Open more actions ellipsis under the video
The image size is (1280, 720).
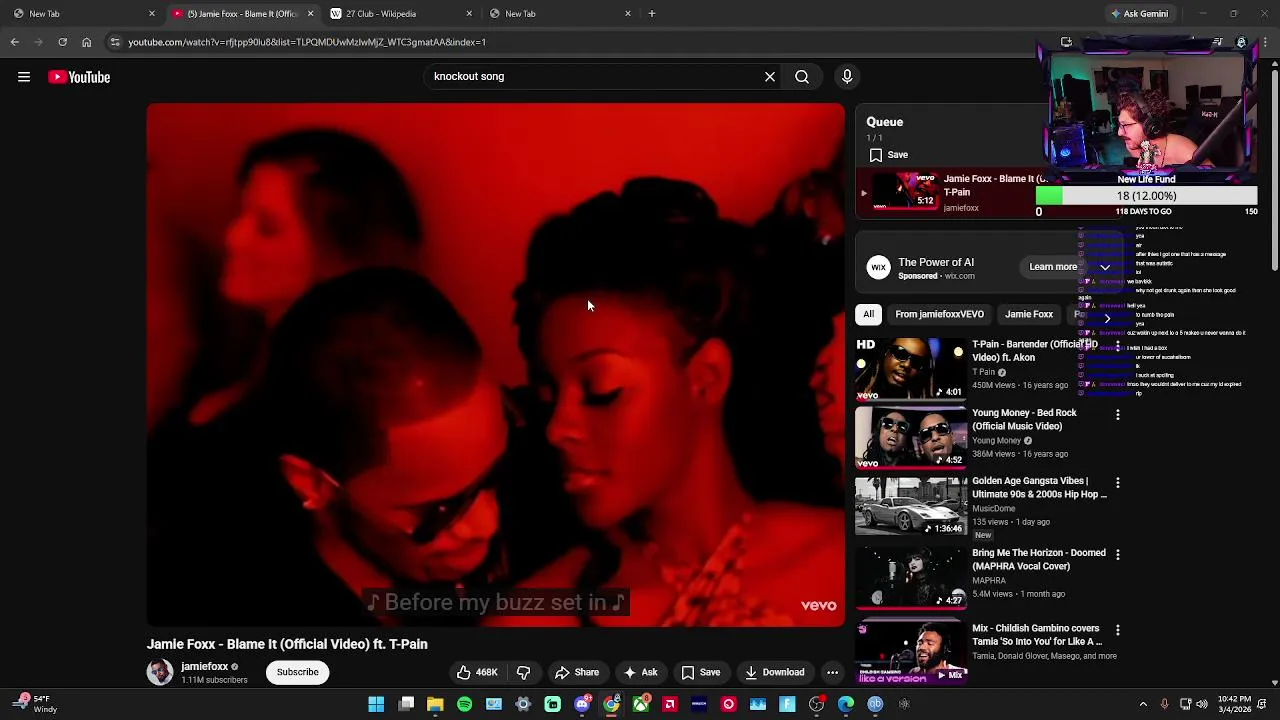point(832,672)
